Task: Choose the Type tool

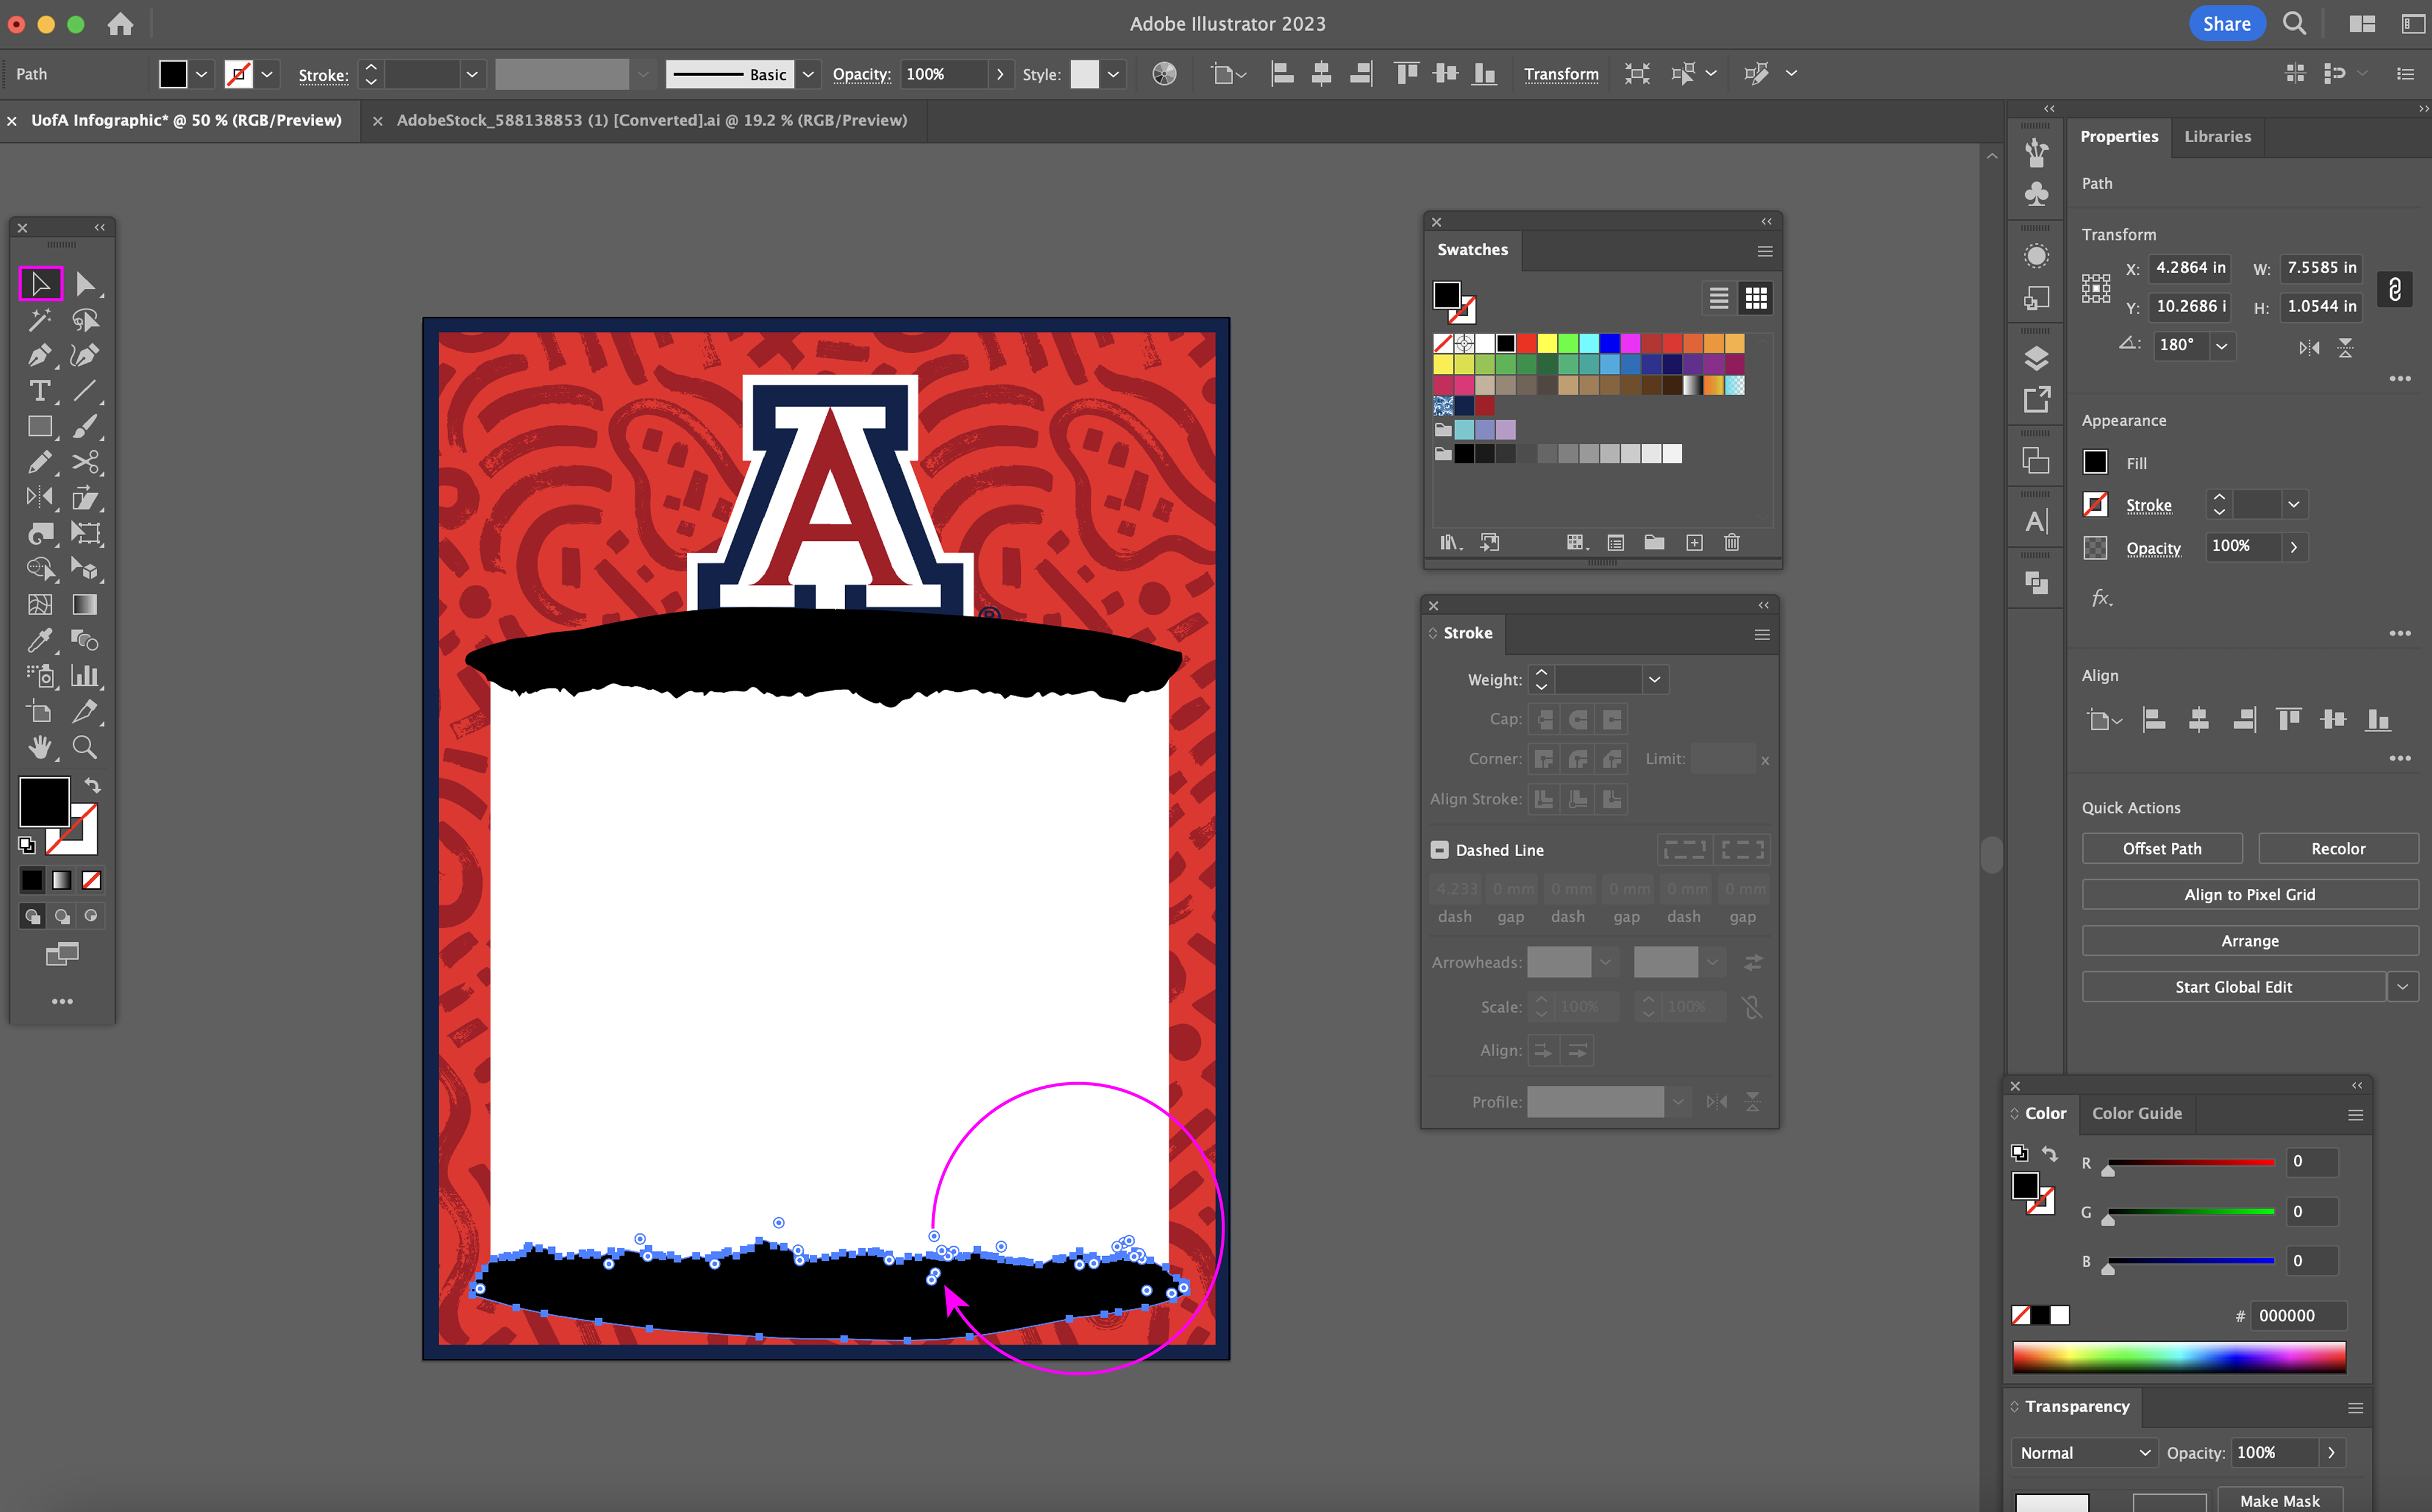Action: pyautogui.click(x=39, y=391)
